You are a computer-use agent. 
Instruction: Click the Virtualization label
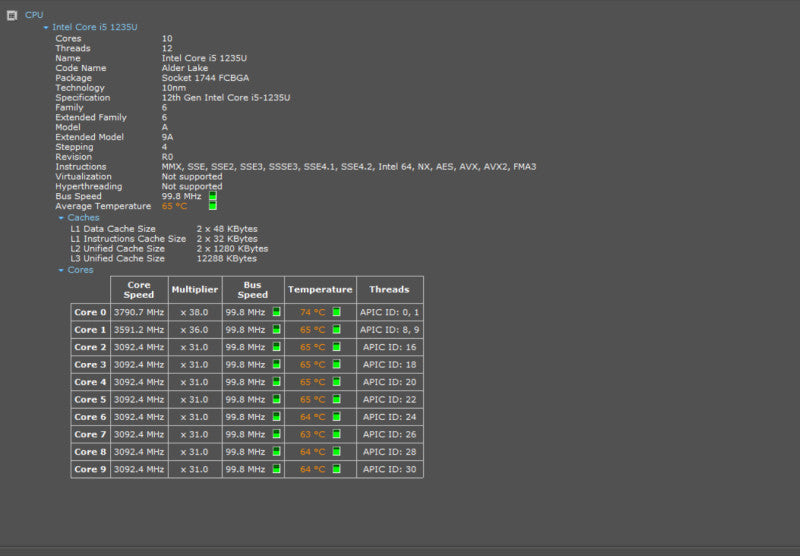83,176
